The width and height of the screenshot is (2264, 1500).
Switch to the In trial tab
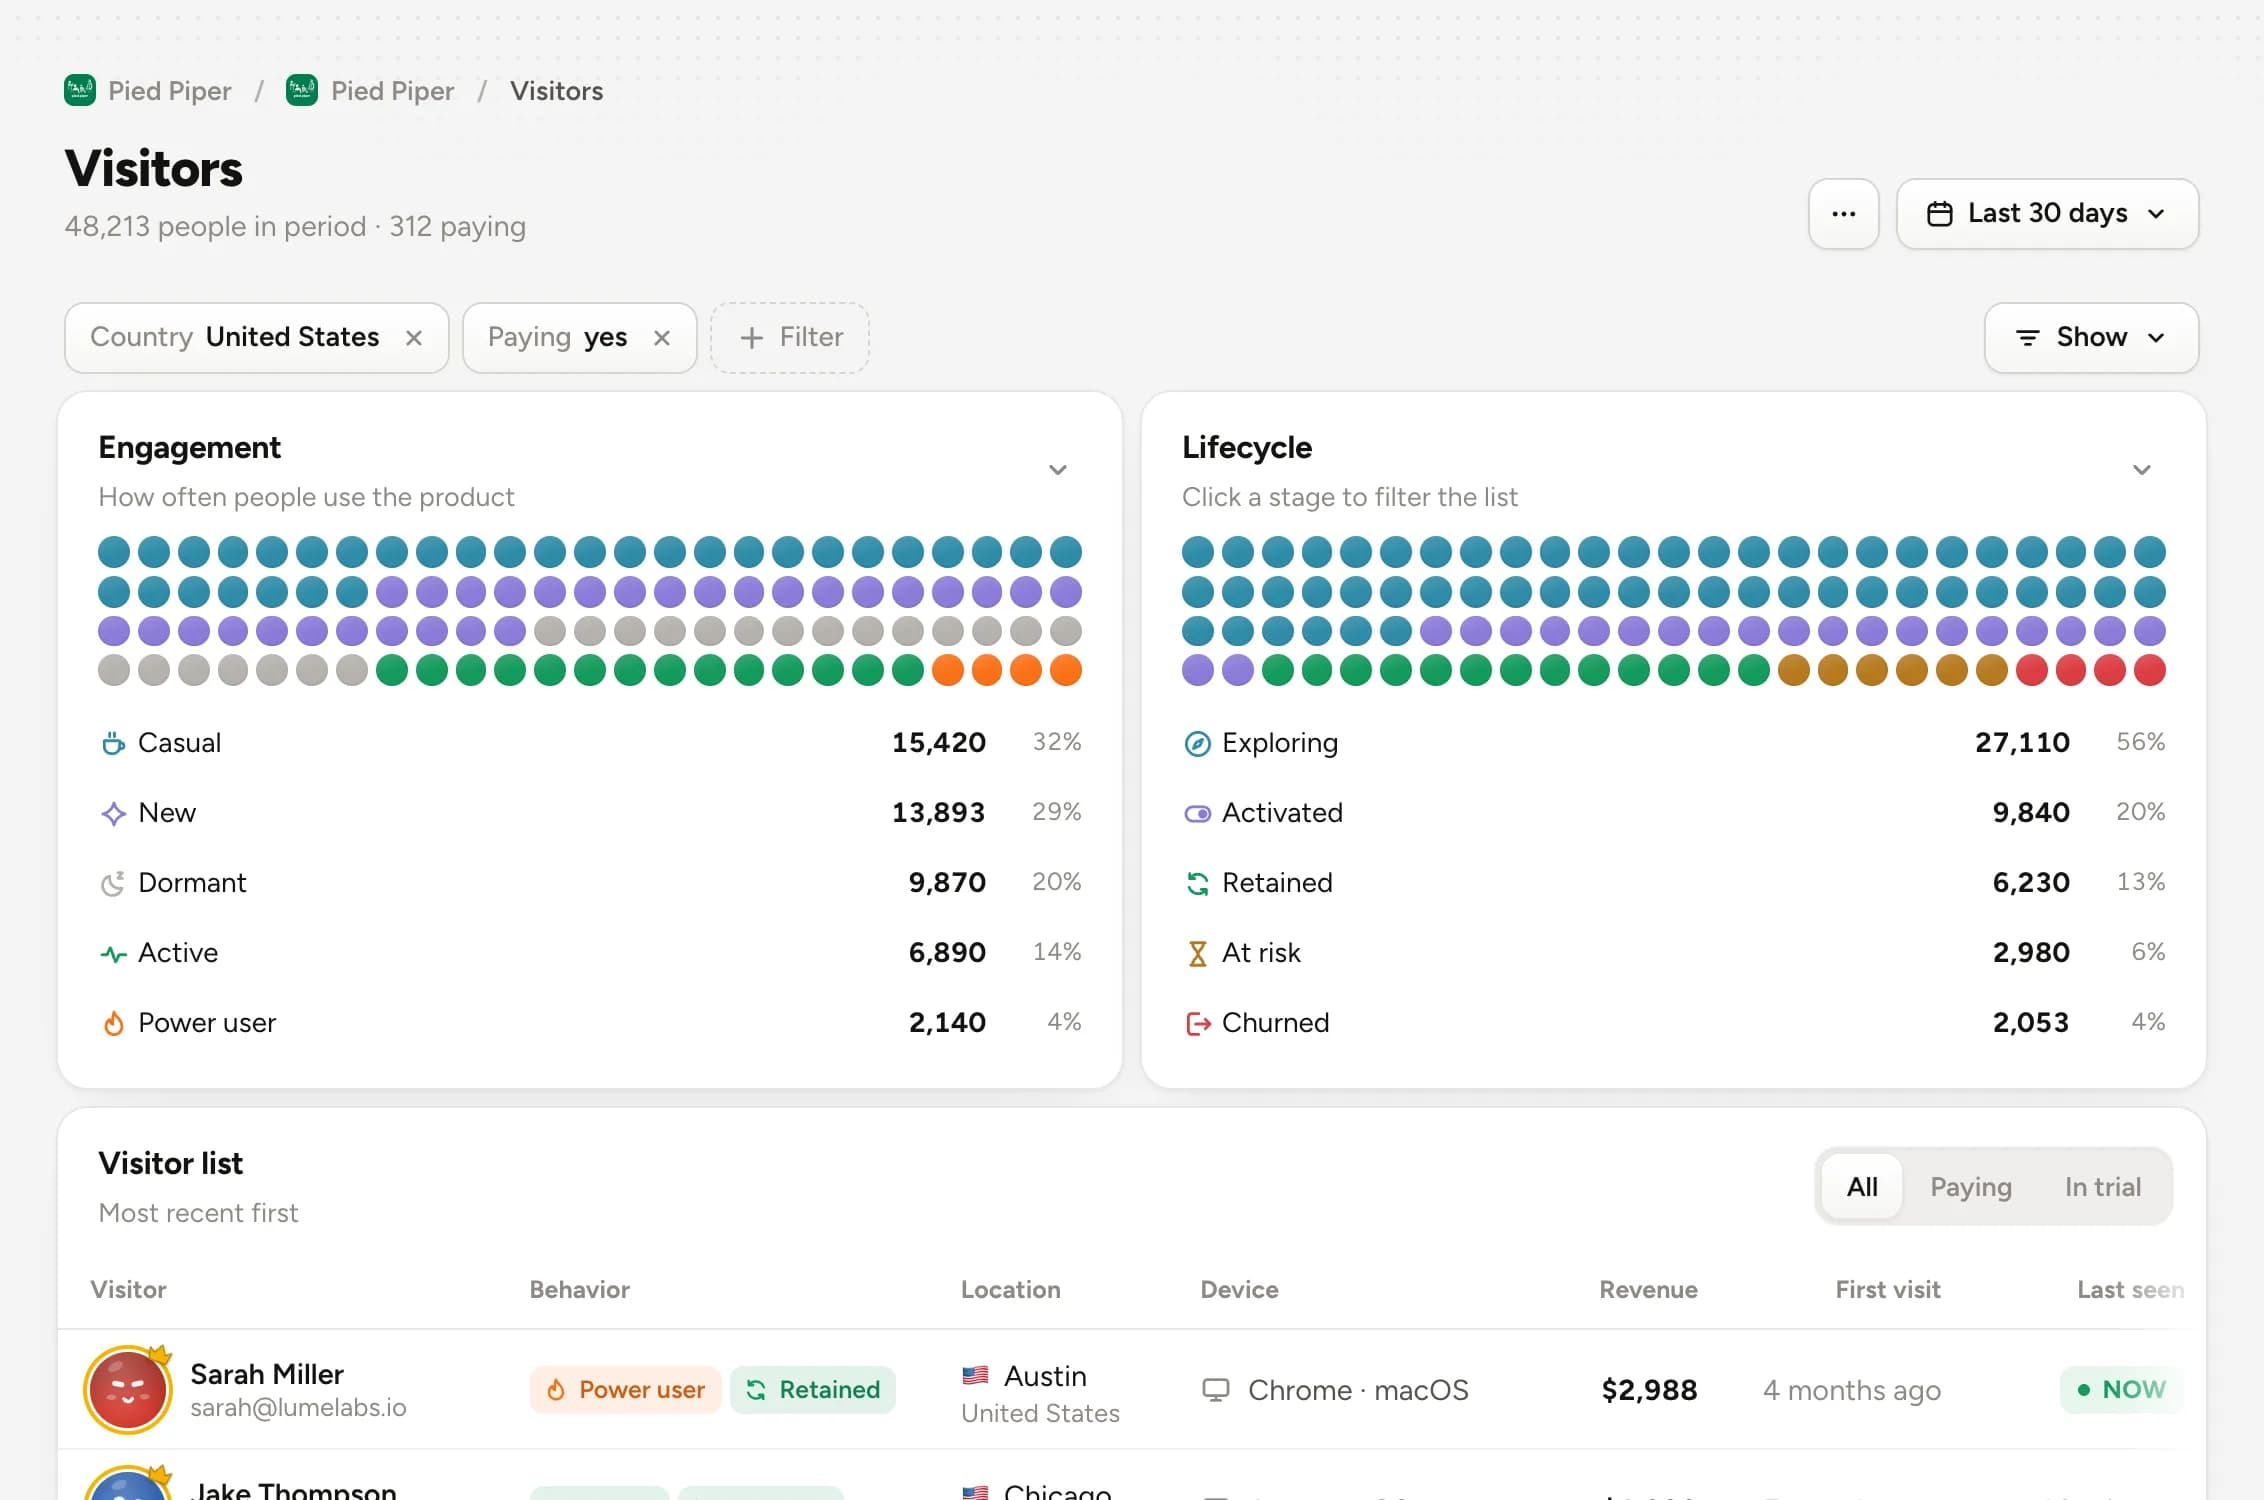(x=2102, y=1187)
